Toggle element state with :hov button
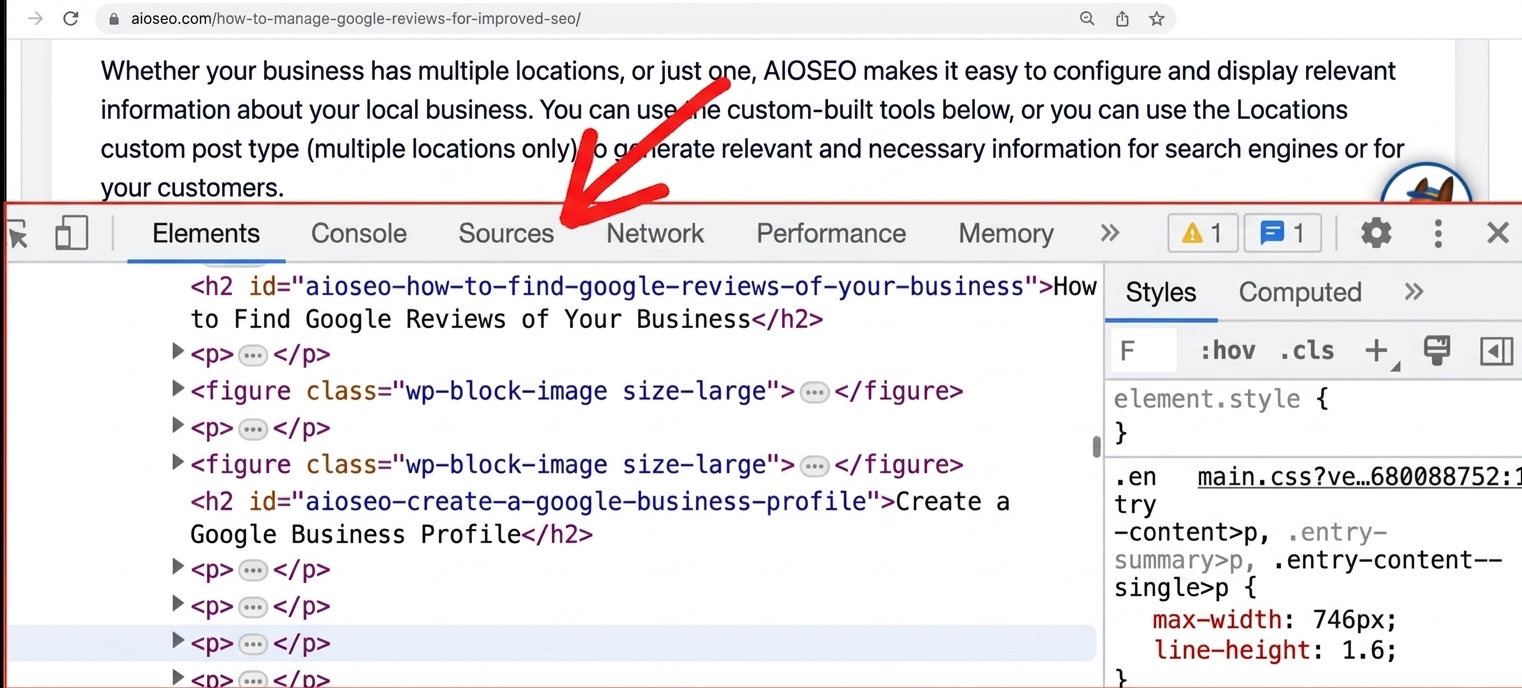Viewport: 1522px width, 688px height. tap(1227, 351)
